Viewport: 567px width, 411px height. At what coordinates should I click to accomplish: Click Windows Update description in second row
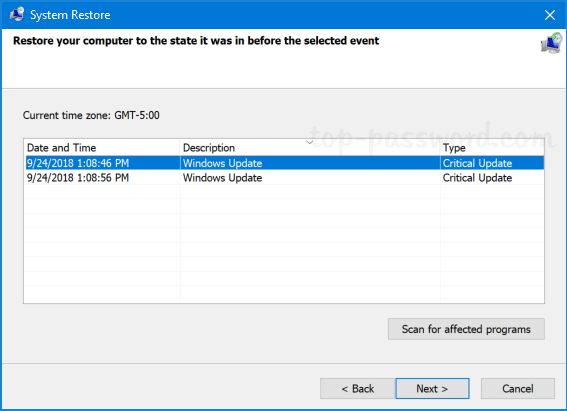tap(222, 178)
